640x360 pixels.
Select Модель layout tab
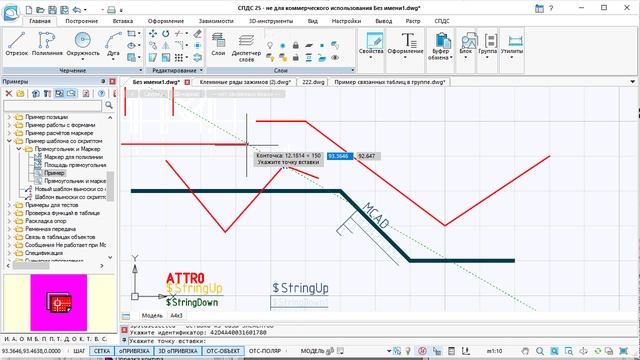click(152, 316)
